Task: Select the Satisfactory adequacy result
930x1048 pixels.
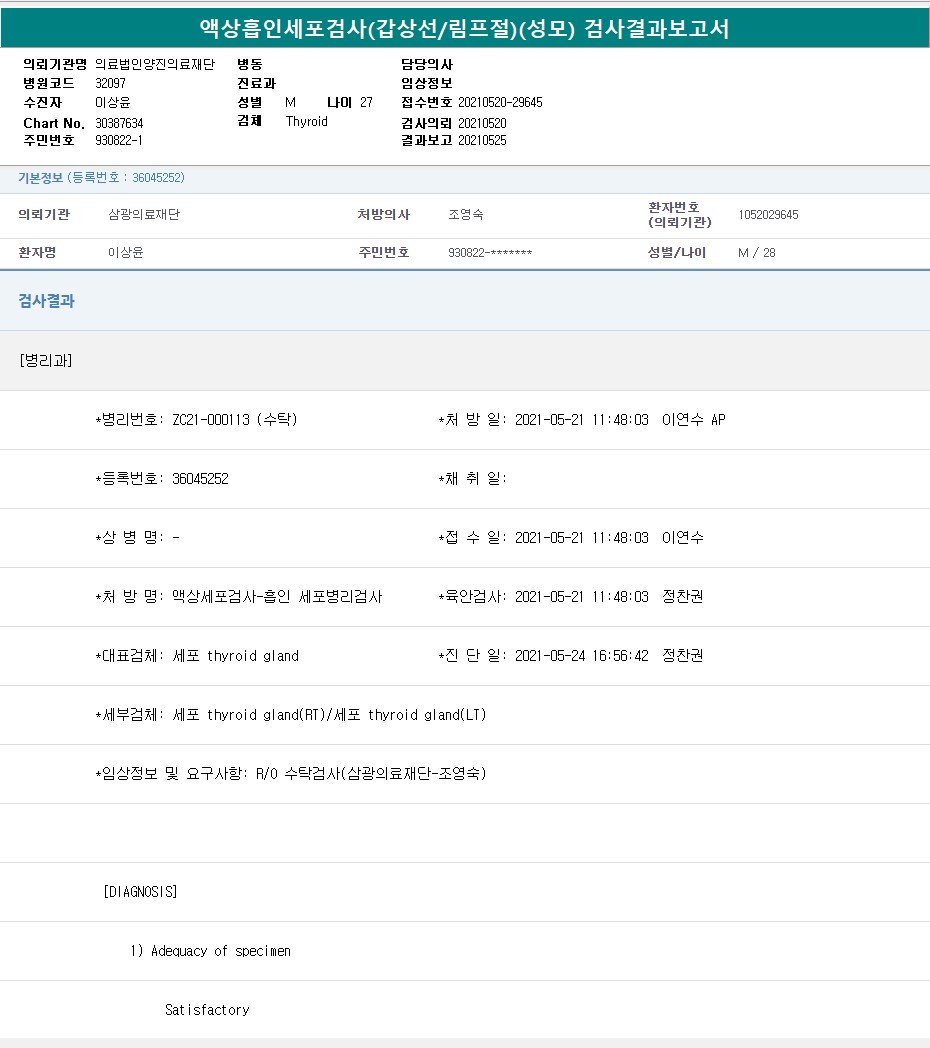Action: [x=207, y=1010]
